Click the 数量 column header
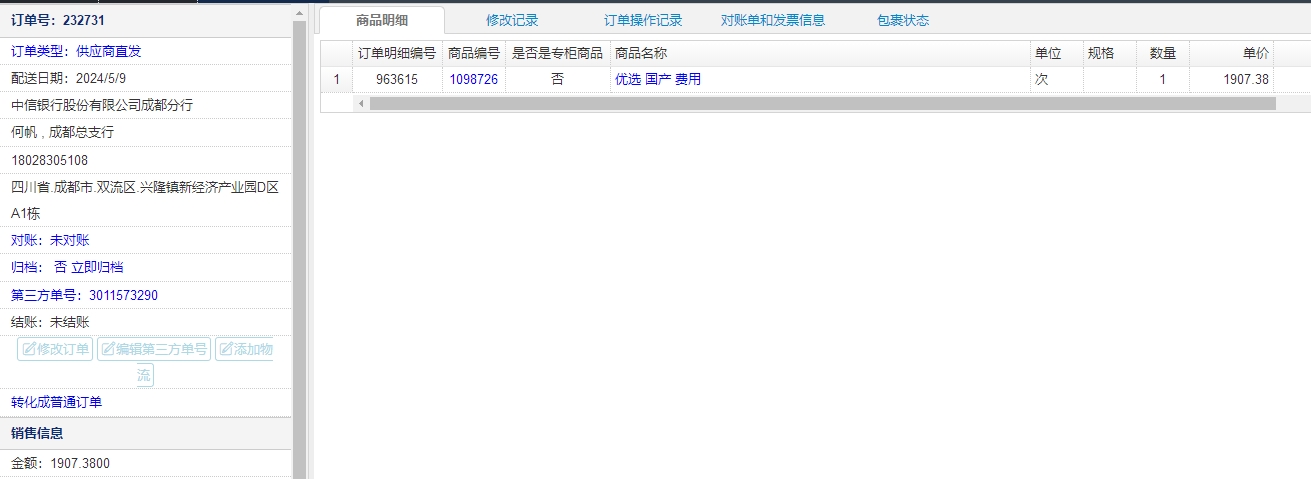Screen dimensions: 1311x479 point(1163,53)
